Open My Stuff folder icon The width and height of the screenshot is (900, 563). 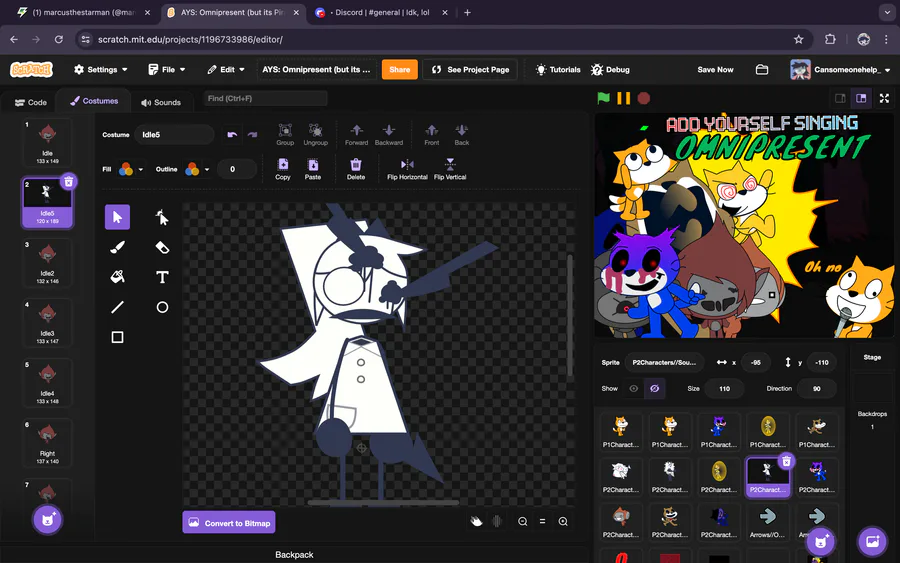pos(762,69)
